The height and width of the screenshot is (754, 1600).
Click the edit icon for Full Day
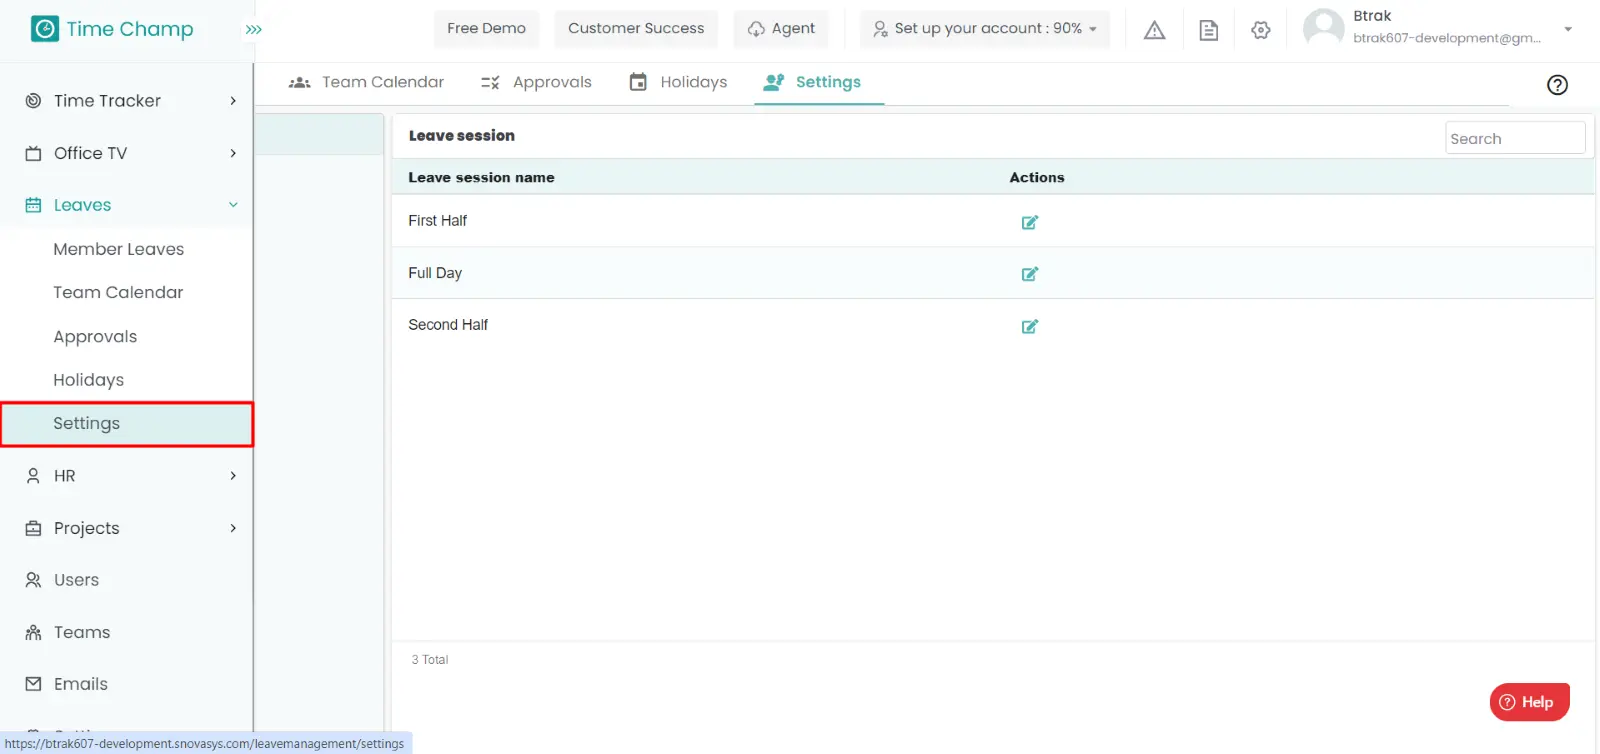(x=1029, y=274)
